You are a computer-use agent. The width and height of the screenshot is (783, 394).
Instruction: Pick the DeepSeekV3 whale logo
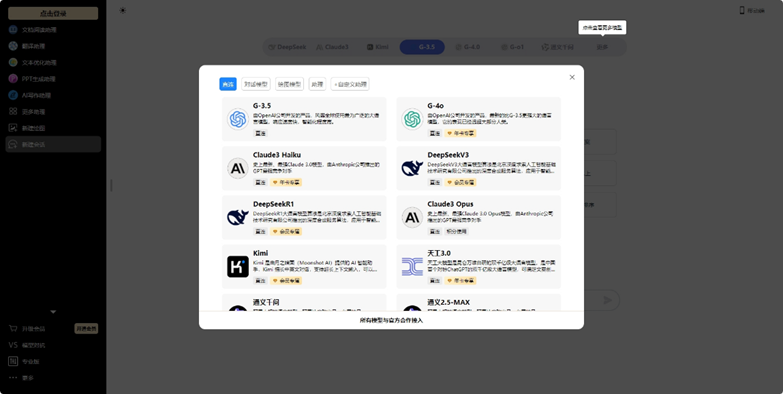[412, 168]
